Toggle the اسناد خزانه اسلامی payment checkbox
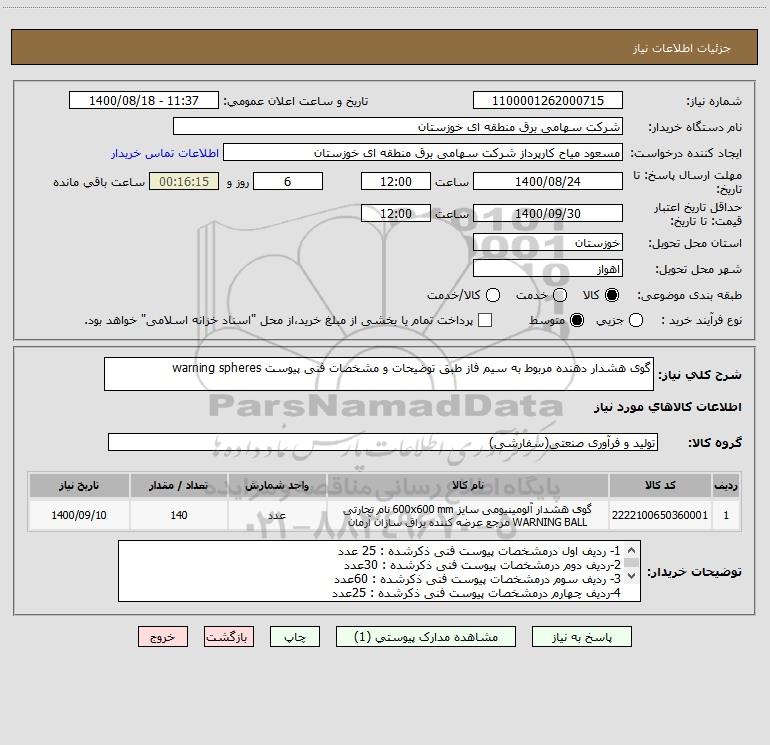The height and width of the screenshot is (745, 770). (x=485, y=320)
